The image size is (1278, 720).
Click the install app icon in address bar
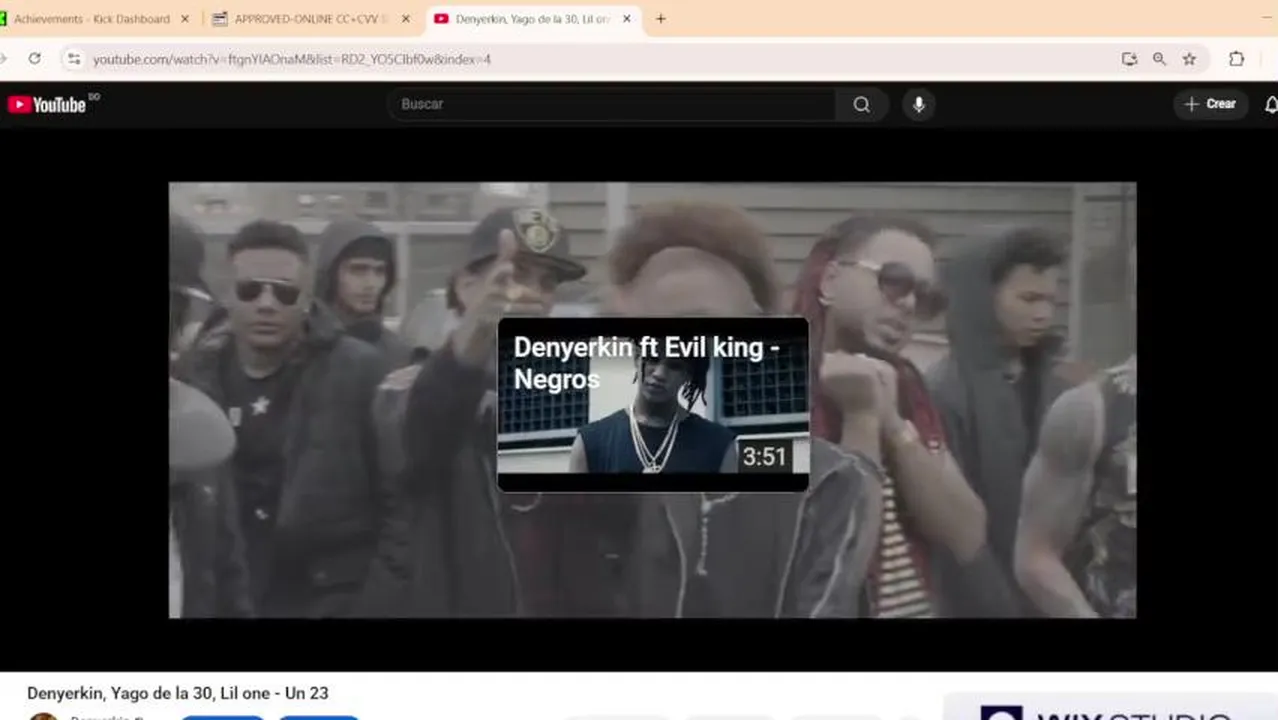click(x=1130, y=59)
